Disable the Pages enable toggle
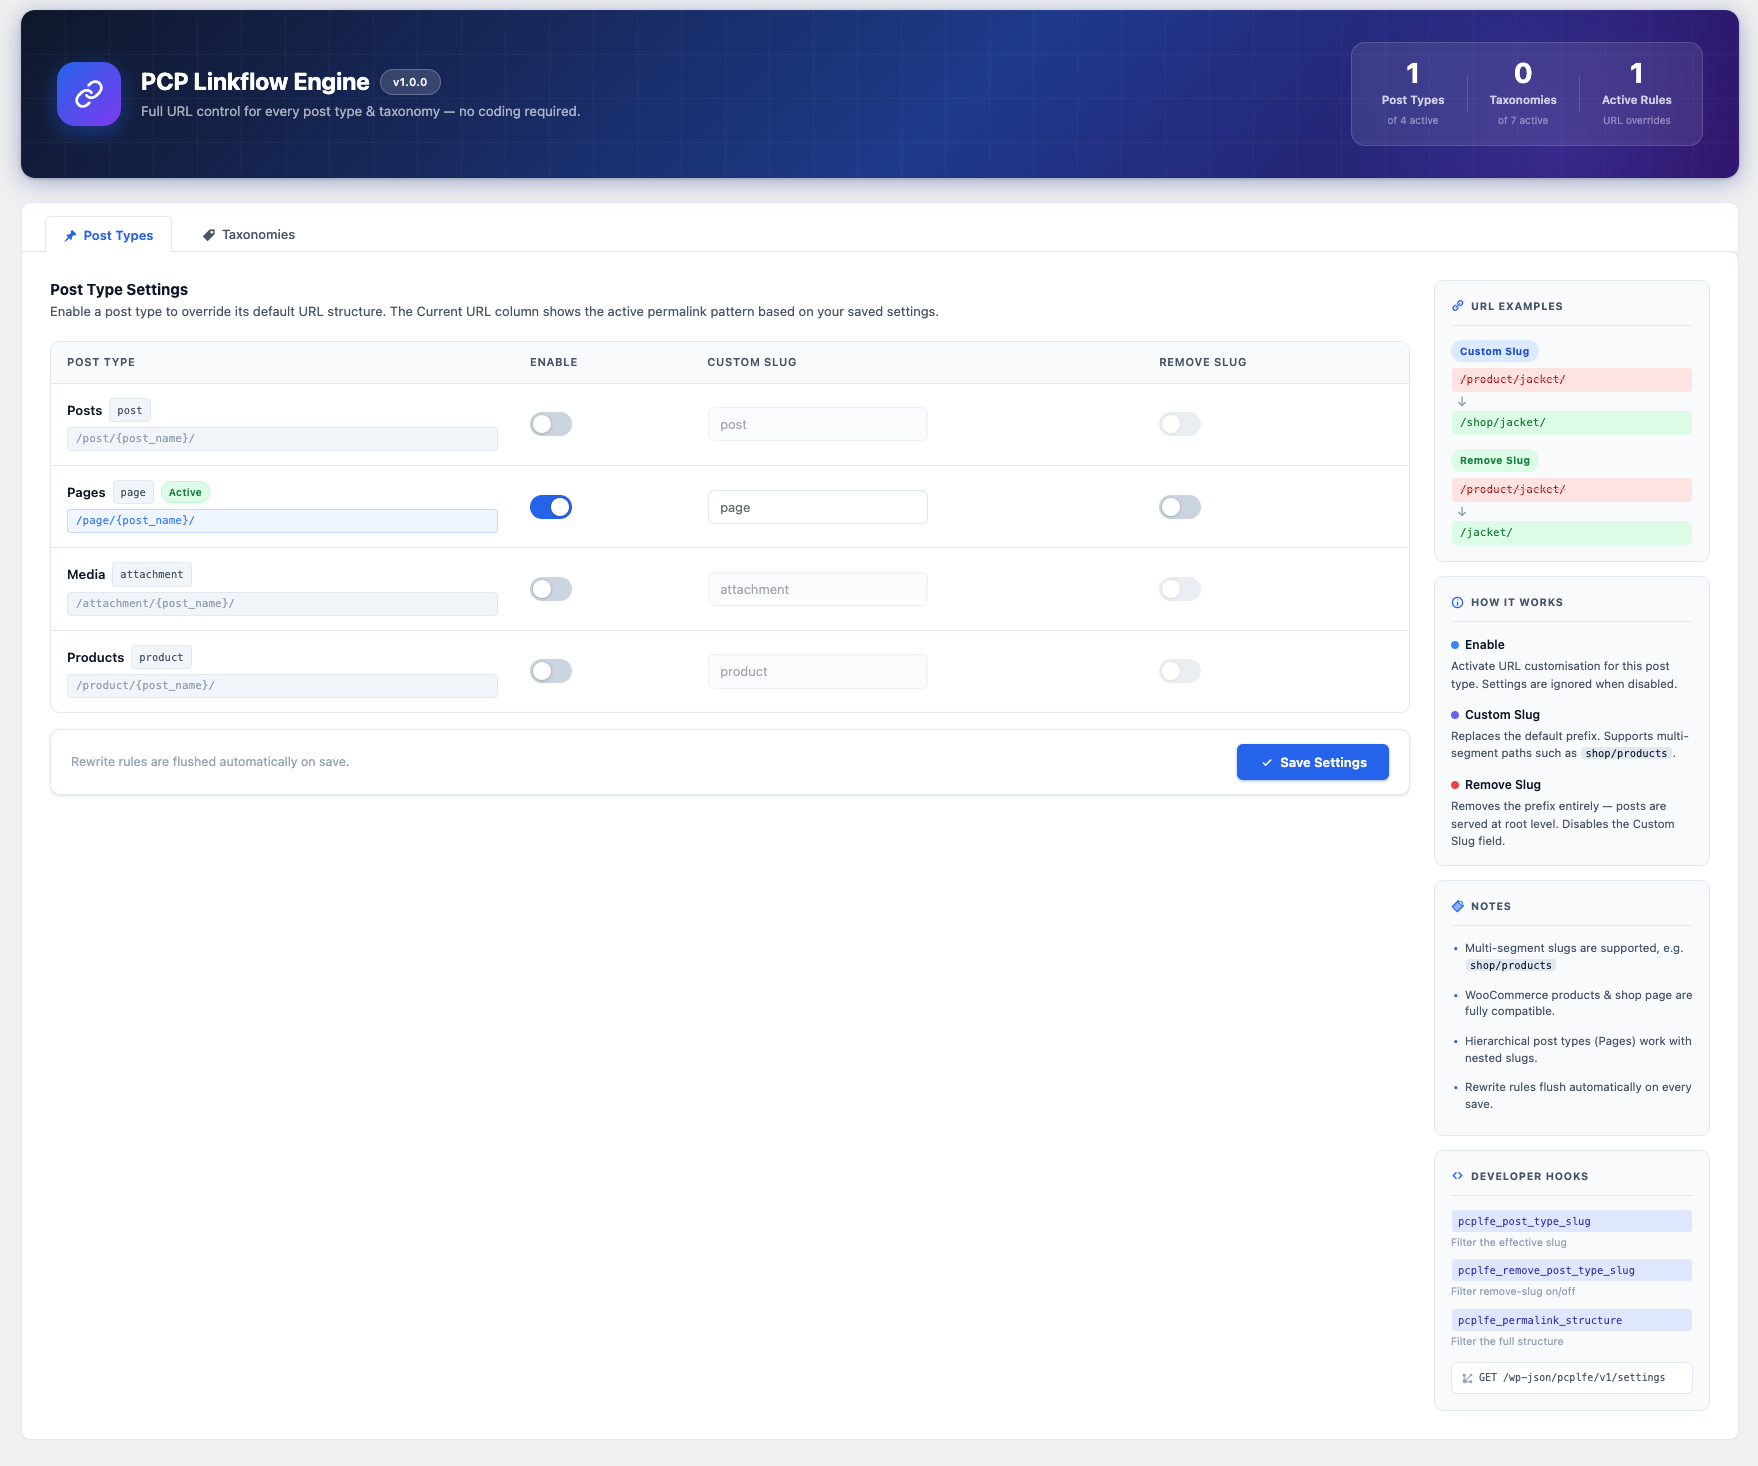 point(551,507)
